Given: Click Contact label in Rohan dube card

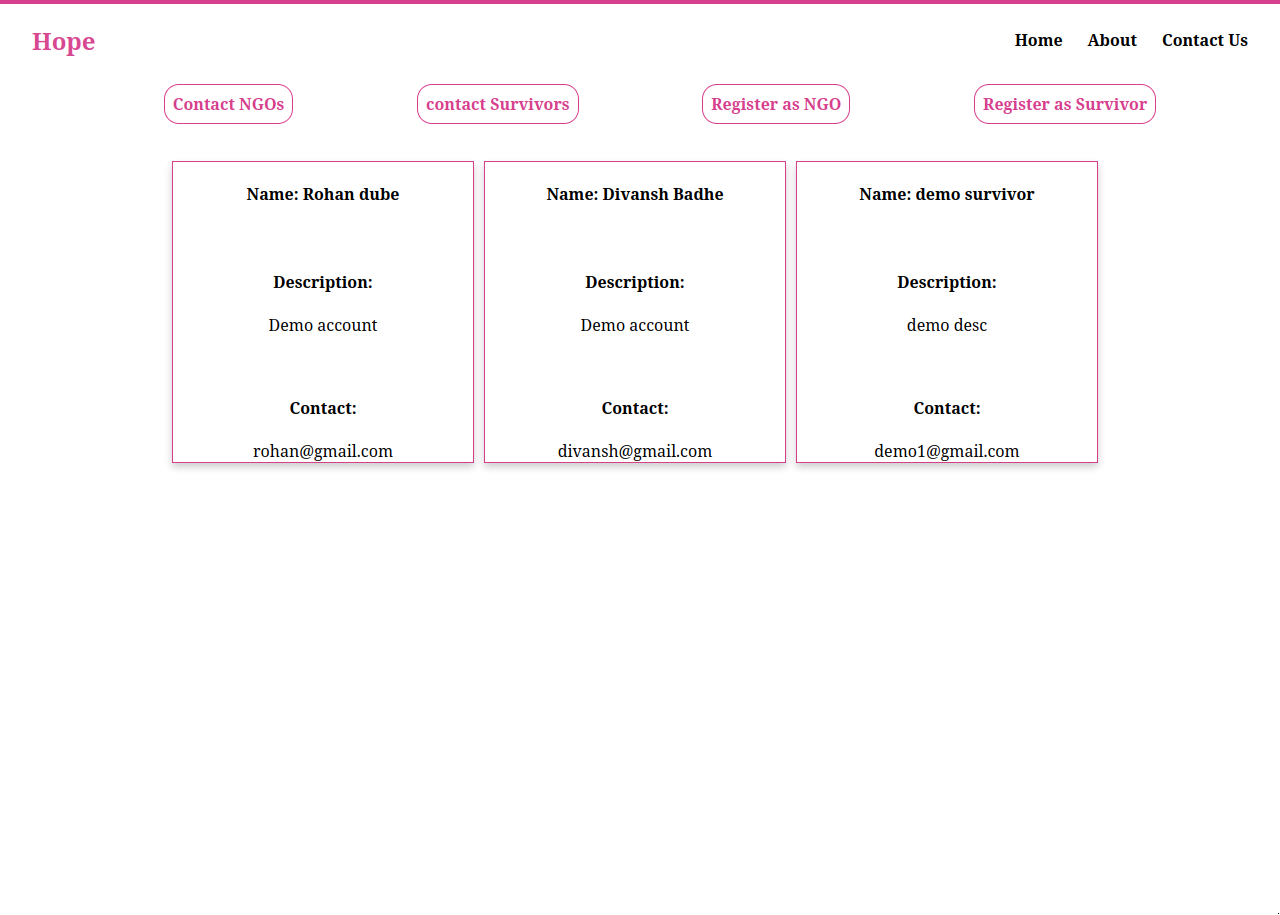Looking at the screenshot, I should click(x=323, y=408).
